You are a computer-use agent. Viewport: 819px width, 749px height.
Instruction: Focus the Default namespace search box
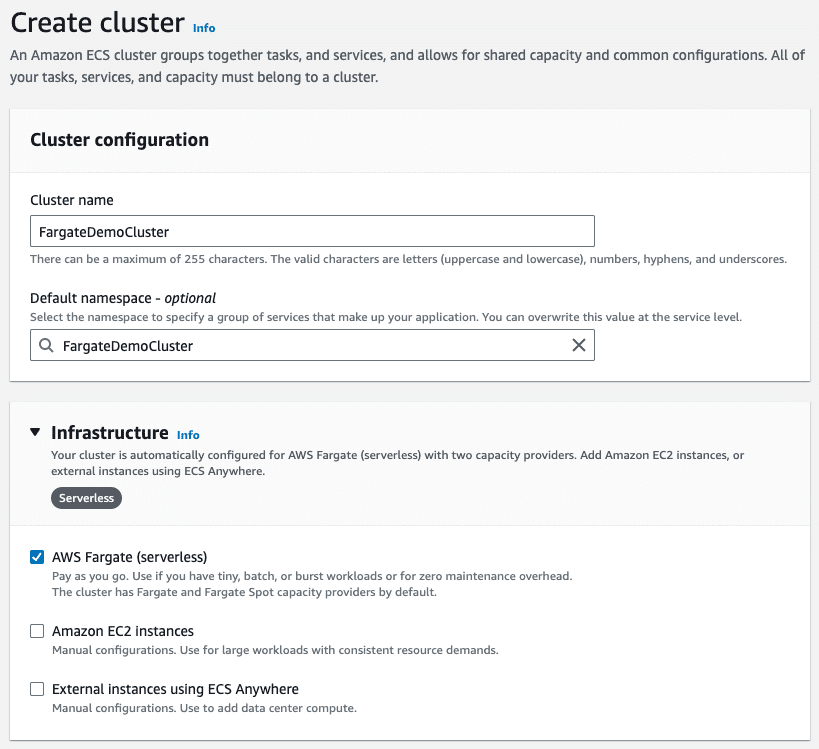(310, 344)
